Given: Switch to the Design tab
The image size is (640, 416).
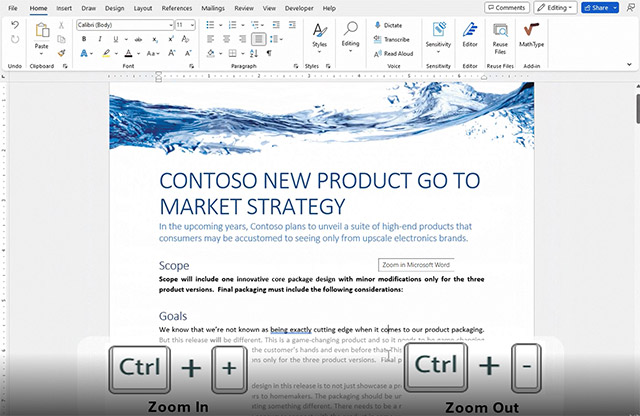Looking at the screenshot, I should (x=114, y=8).
